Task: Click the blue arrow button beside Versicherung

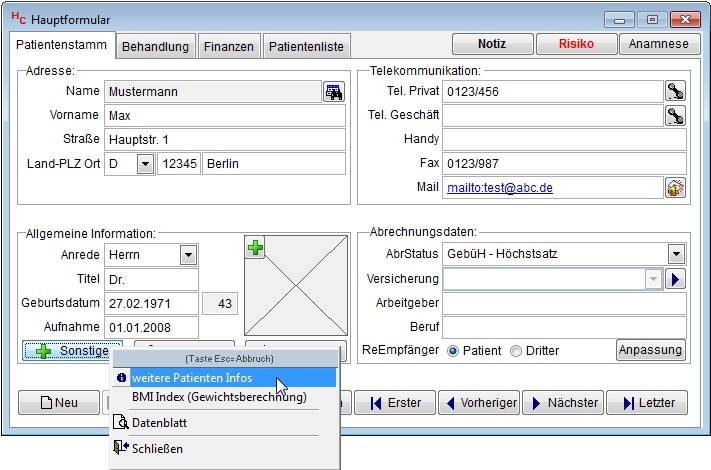Action: coord(676,279)
